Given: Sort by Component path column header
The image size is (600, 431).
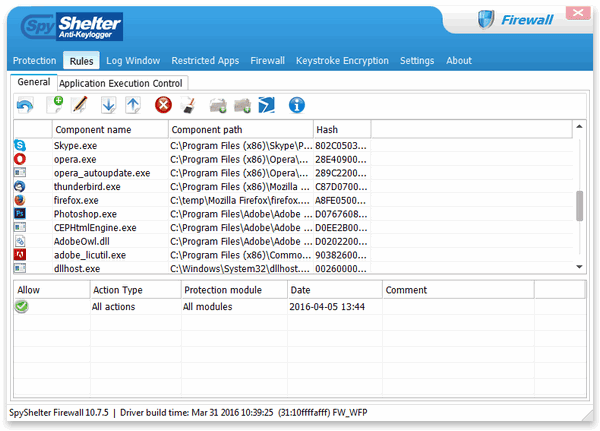Looking at the screenshot, I should [x=241, y=129].
